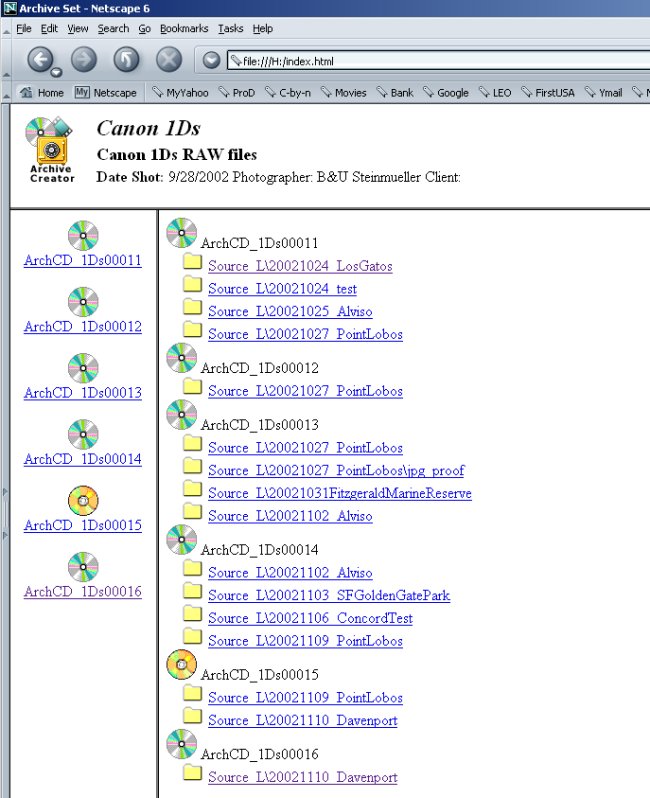Click CD icon above sidebar ArchCD_1Ds00013 link

coord(83,368)
